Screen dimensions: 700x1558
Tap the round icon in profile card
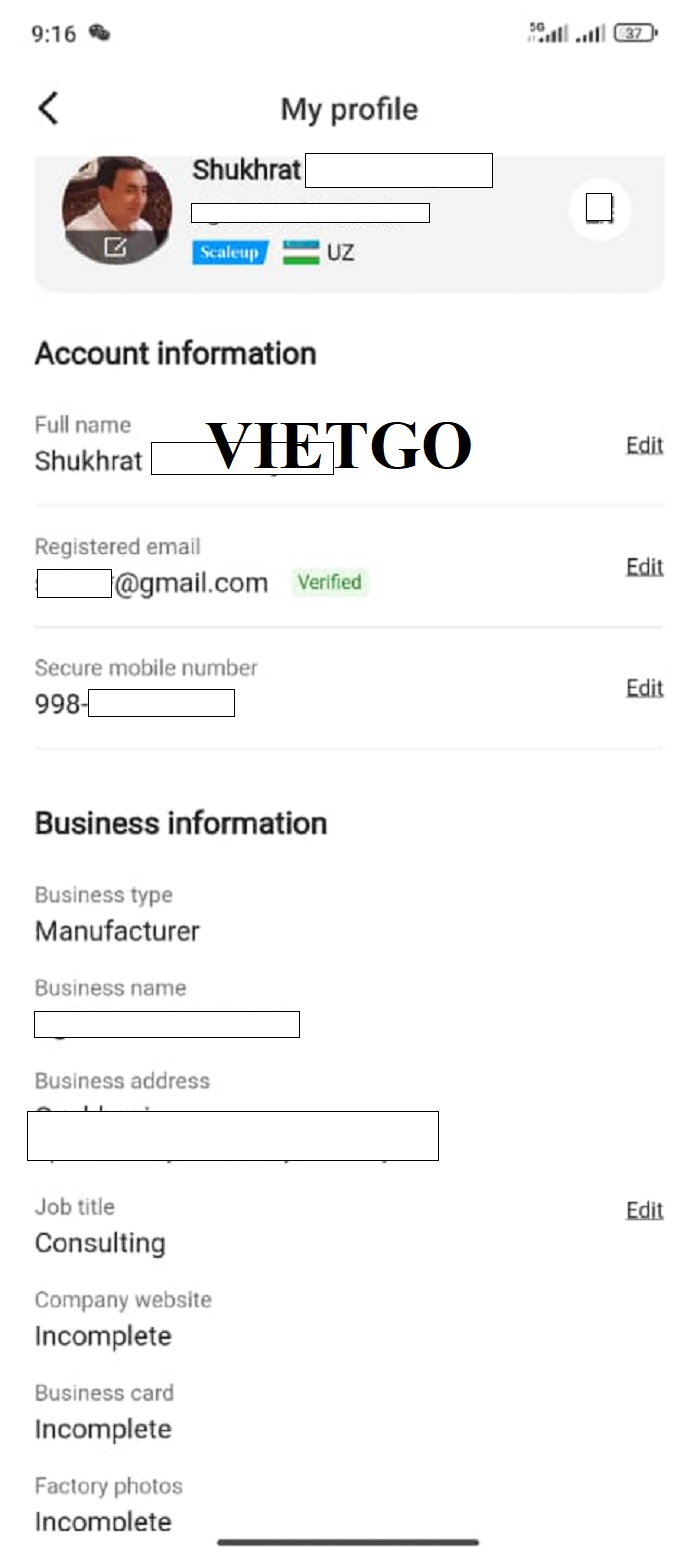pos(599,209)
